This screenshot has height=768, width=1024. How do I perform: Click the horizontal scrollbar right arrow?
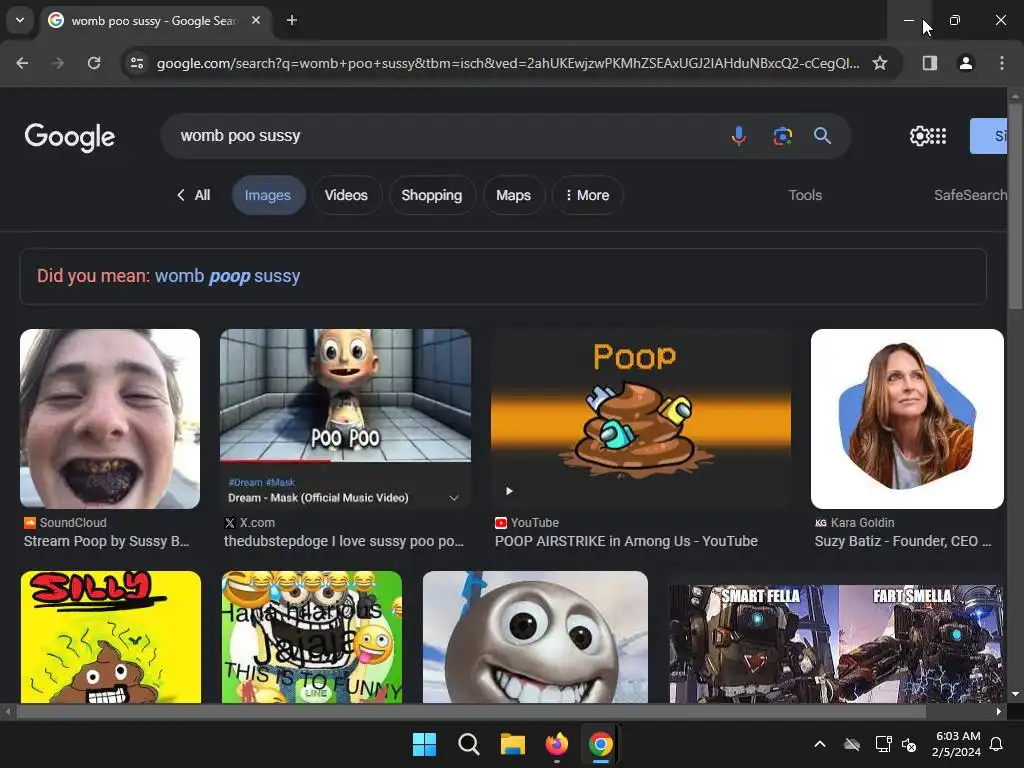coord(999,712)
